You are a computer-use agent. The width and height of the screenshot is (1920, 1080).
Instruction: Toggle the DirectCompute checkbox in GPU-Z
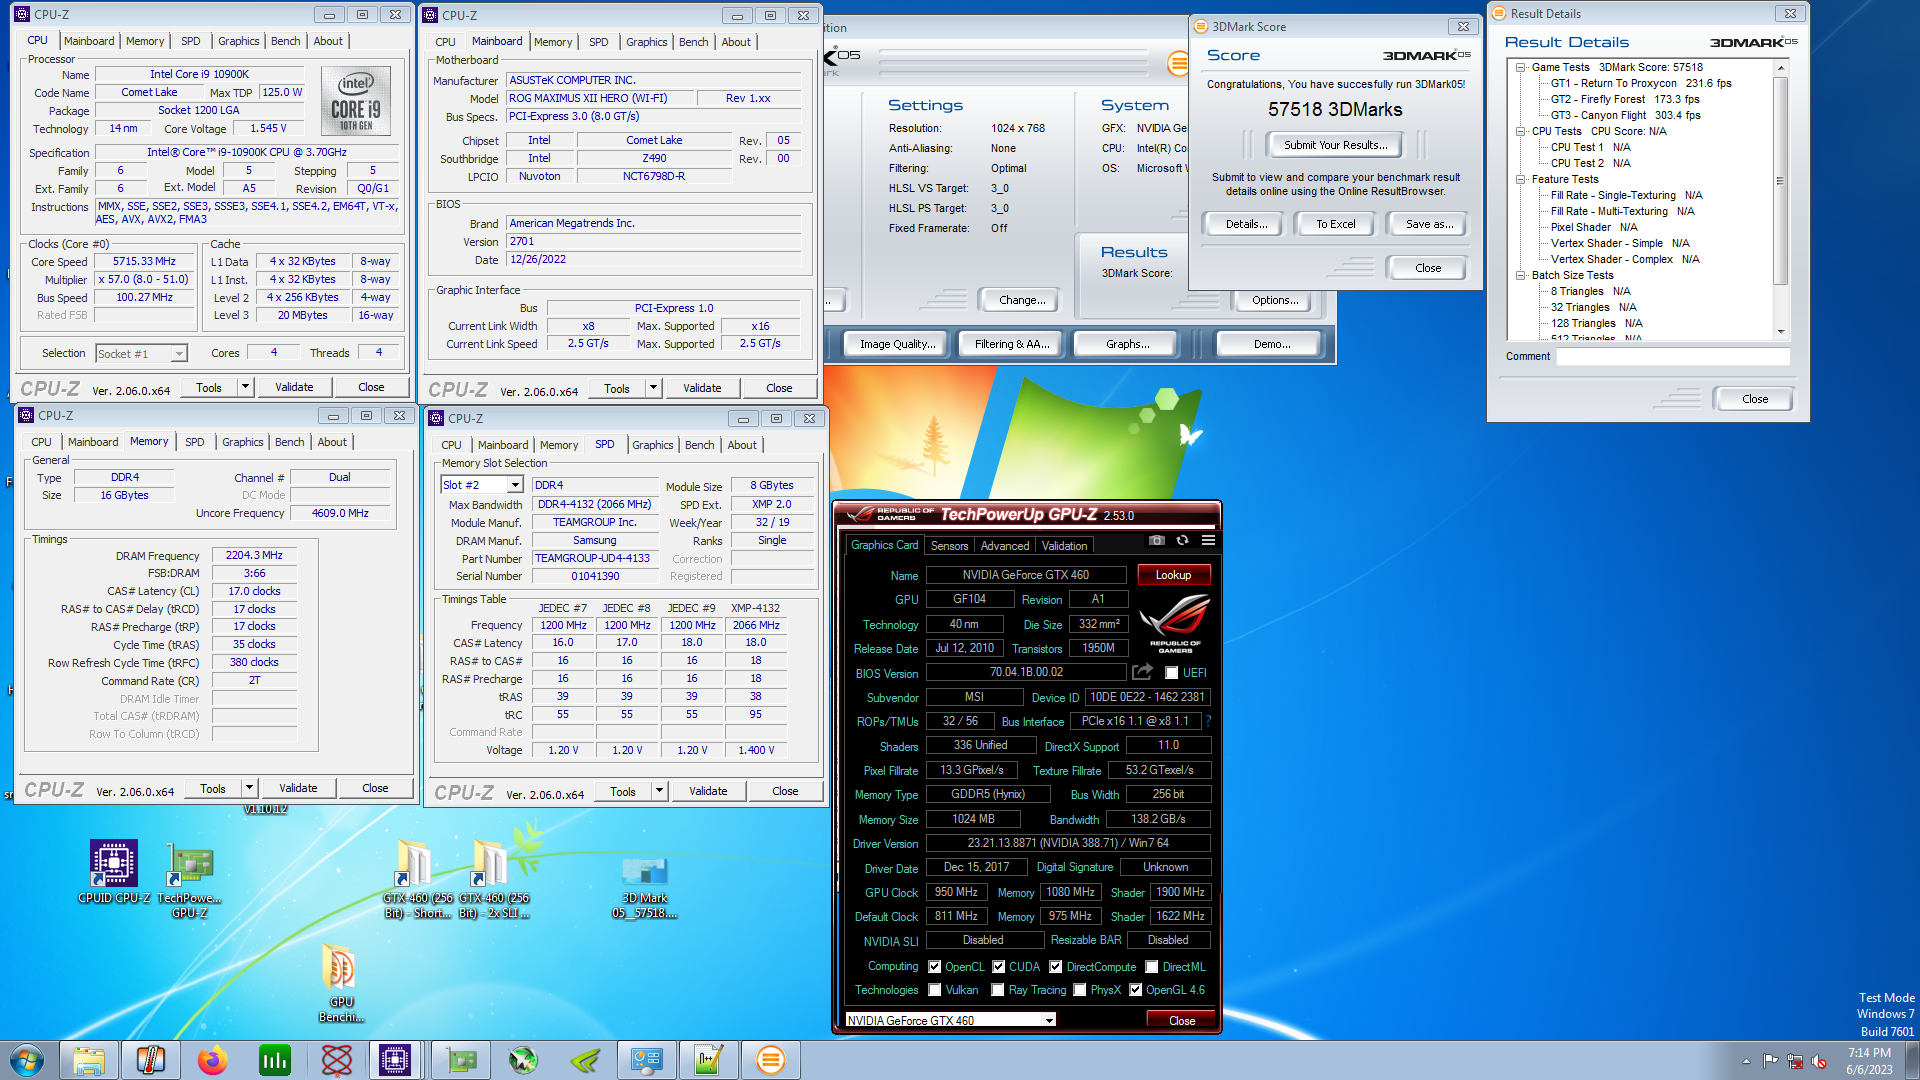tap(1055, 967)
